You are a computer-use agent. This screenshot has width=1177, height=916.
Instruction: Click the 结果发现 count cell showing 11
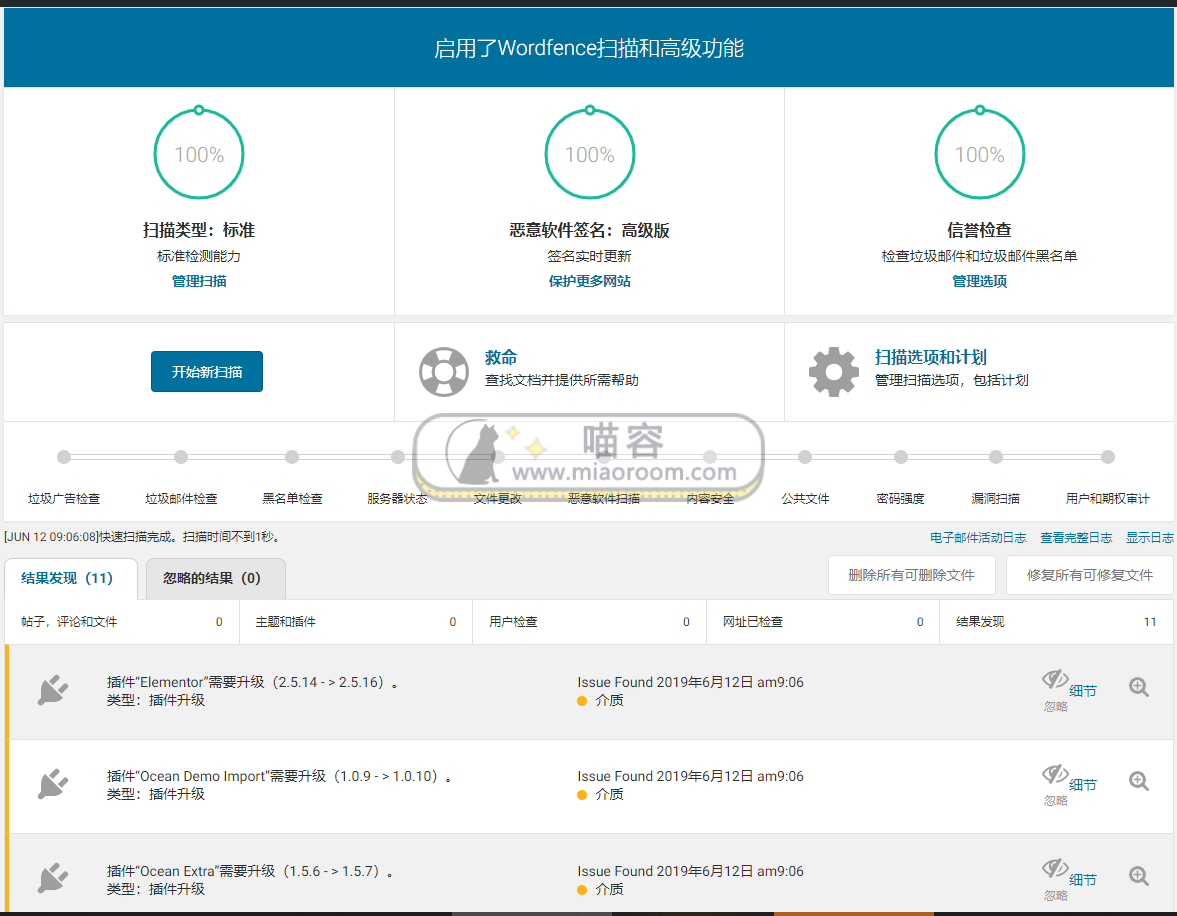(x=1056, y=622)
